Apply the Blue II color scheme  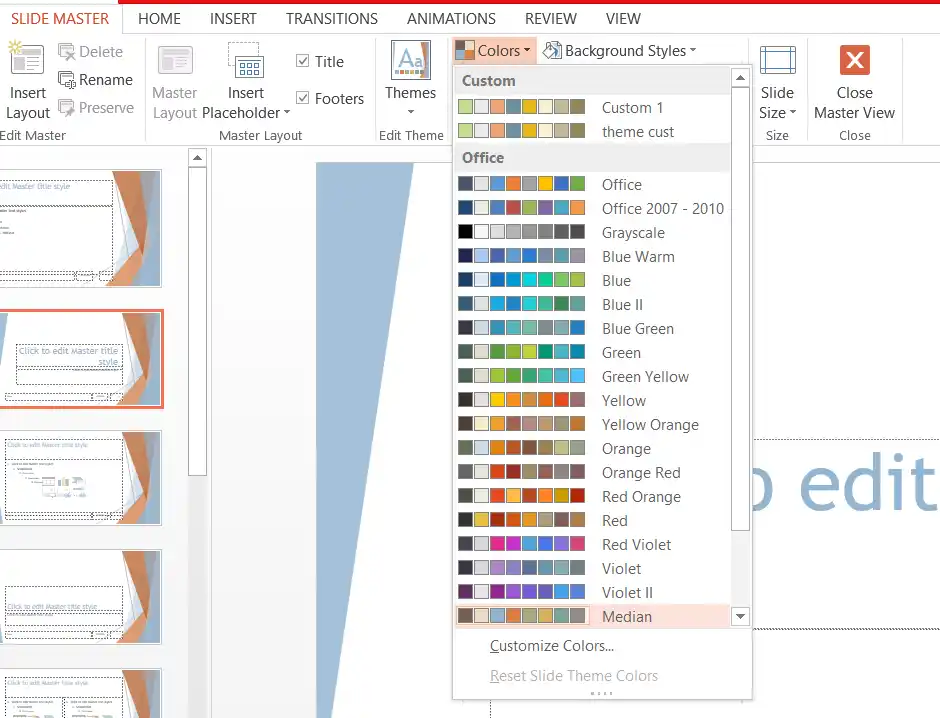pyautogui.click(x=592, y=304)
